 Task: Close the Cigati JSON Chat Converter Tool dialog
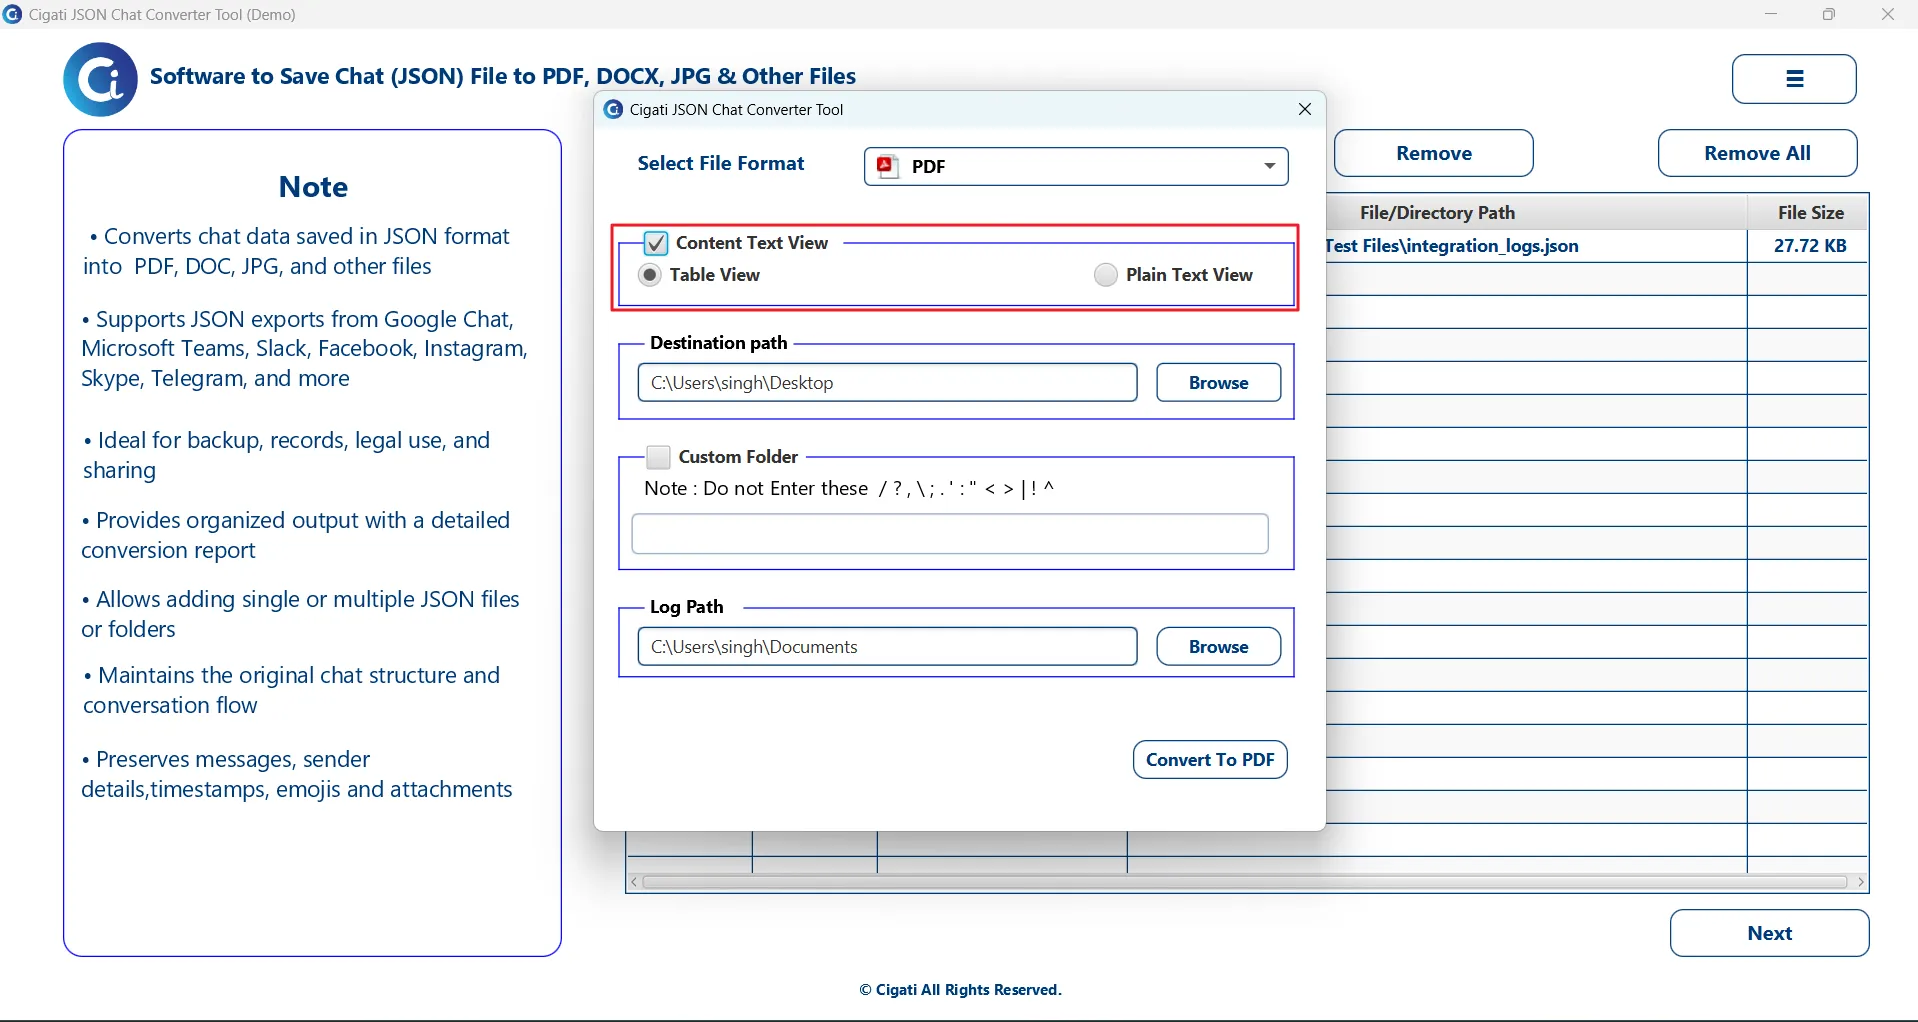[x=1304, y=109]
